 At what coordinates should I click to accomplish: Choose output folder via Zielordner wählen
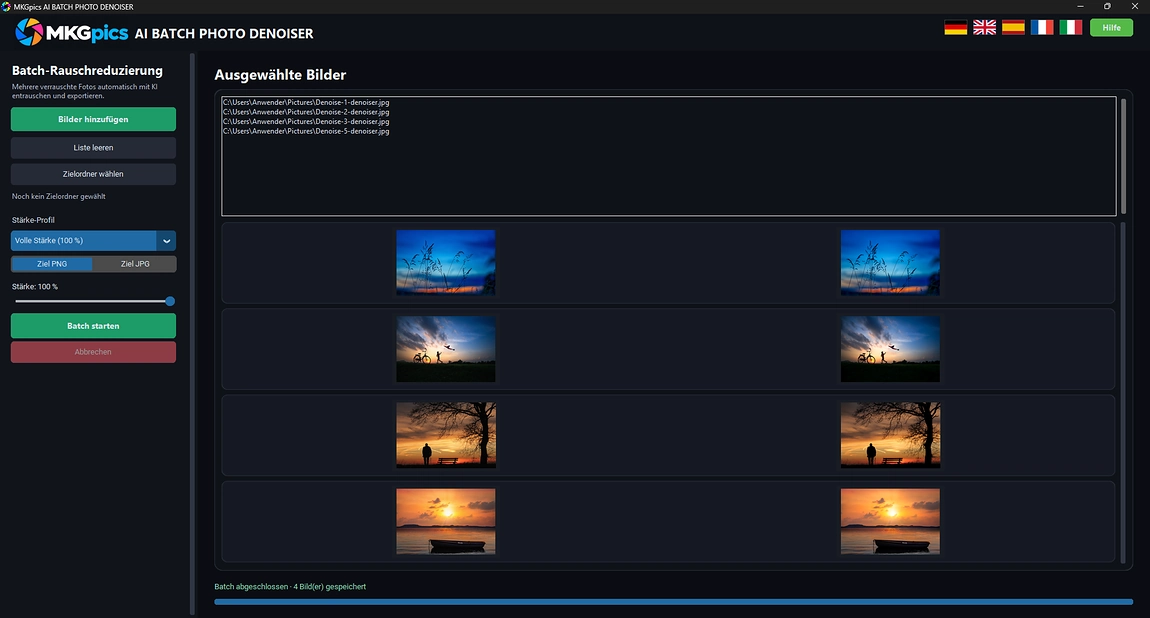(93, 174)
